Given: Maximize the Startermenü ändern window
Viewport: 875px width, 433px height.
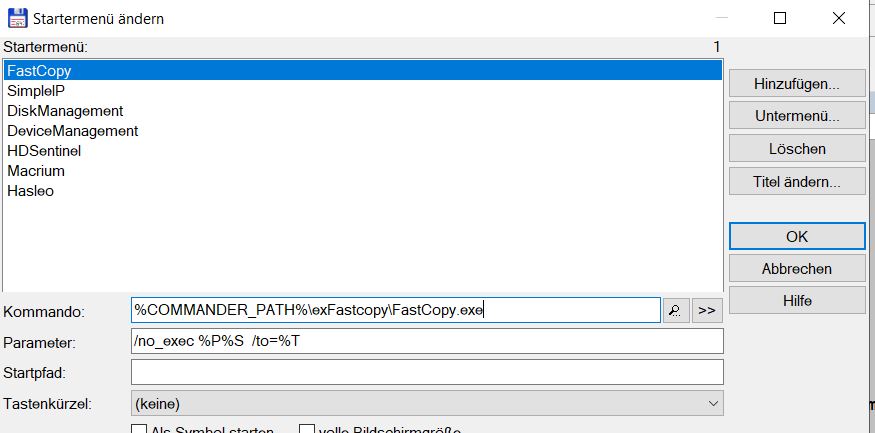Looking at the screenshot, I should coord(780,18).
